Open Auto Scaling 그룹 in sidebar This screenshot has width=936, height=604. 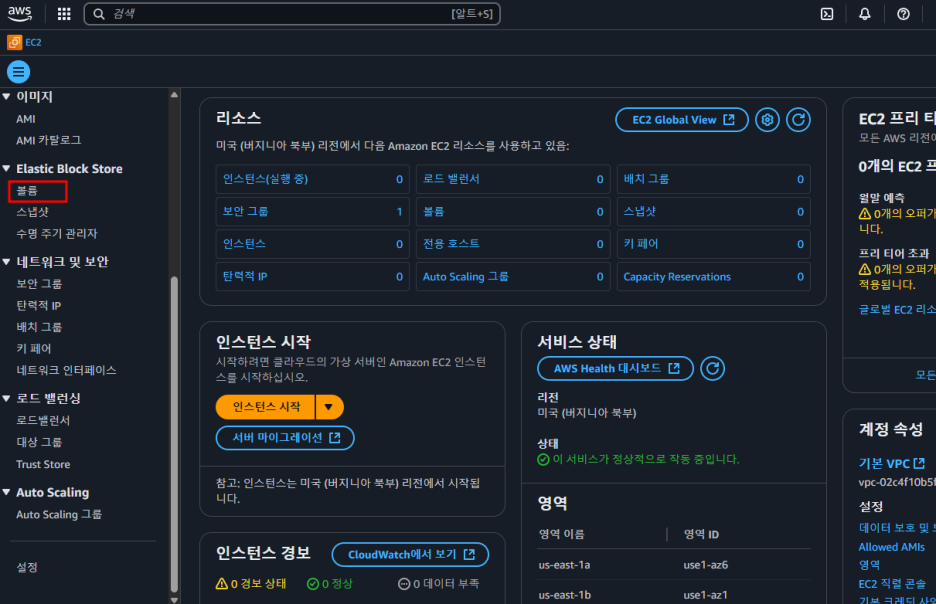tap(59, 514)
